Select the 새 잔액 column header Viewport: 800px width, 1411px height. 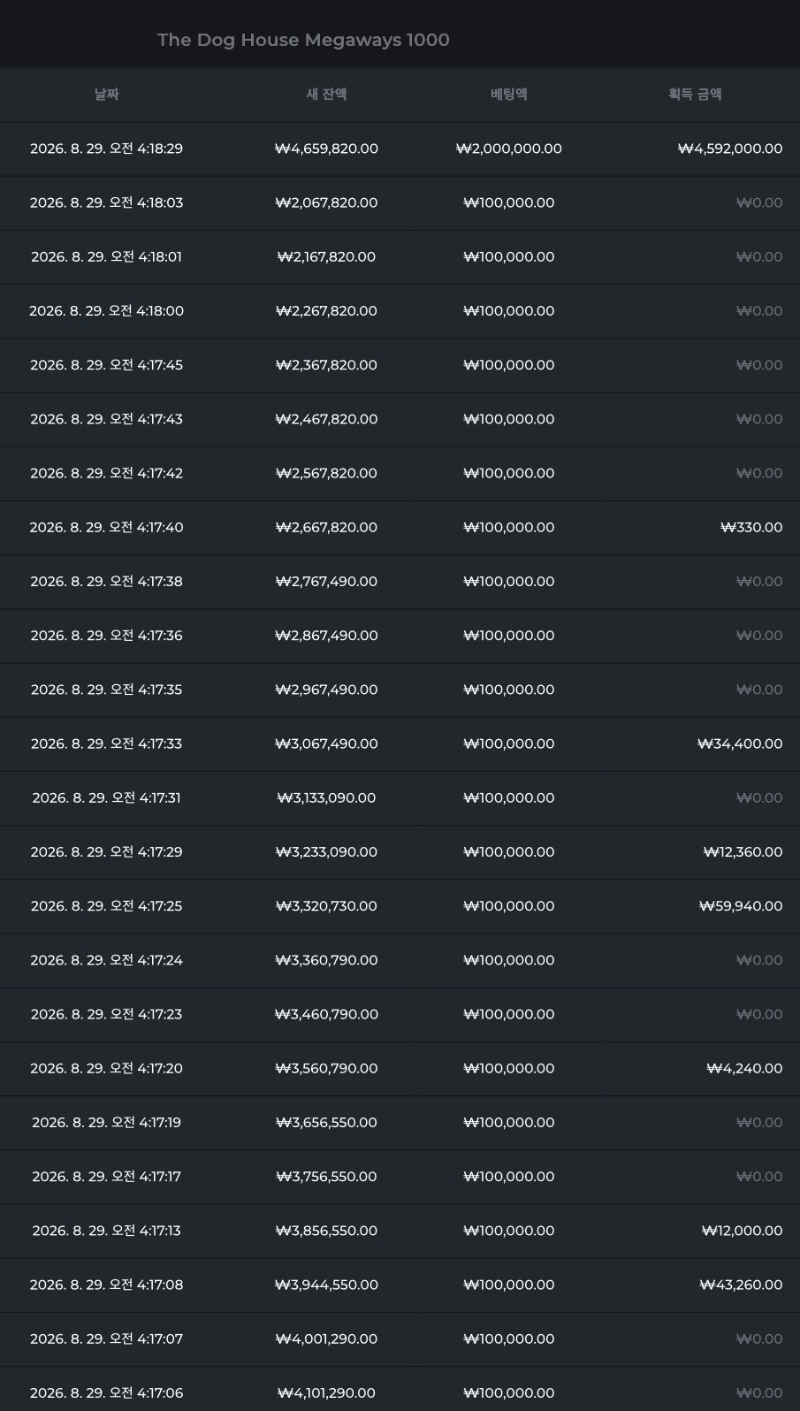(x=326, y=95)
